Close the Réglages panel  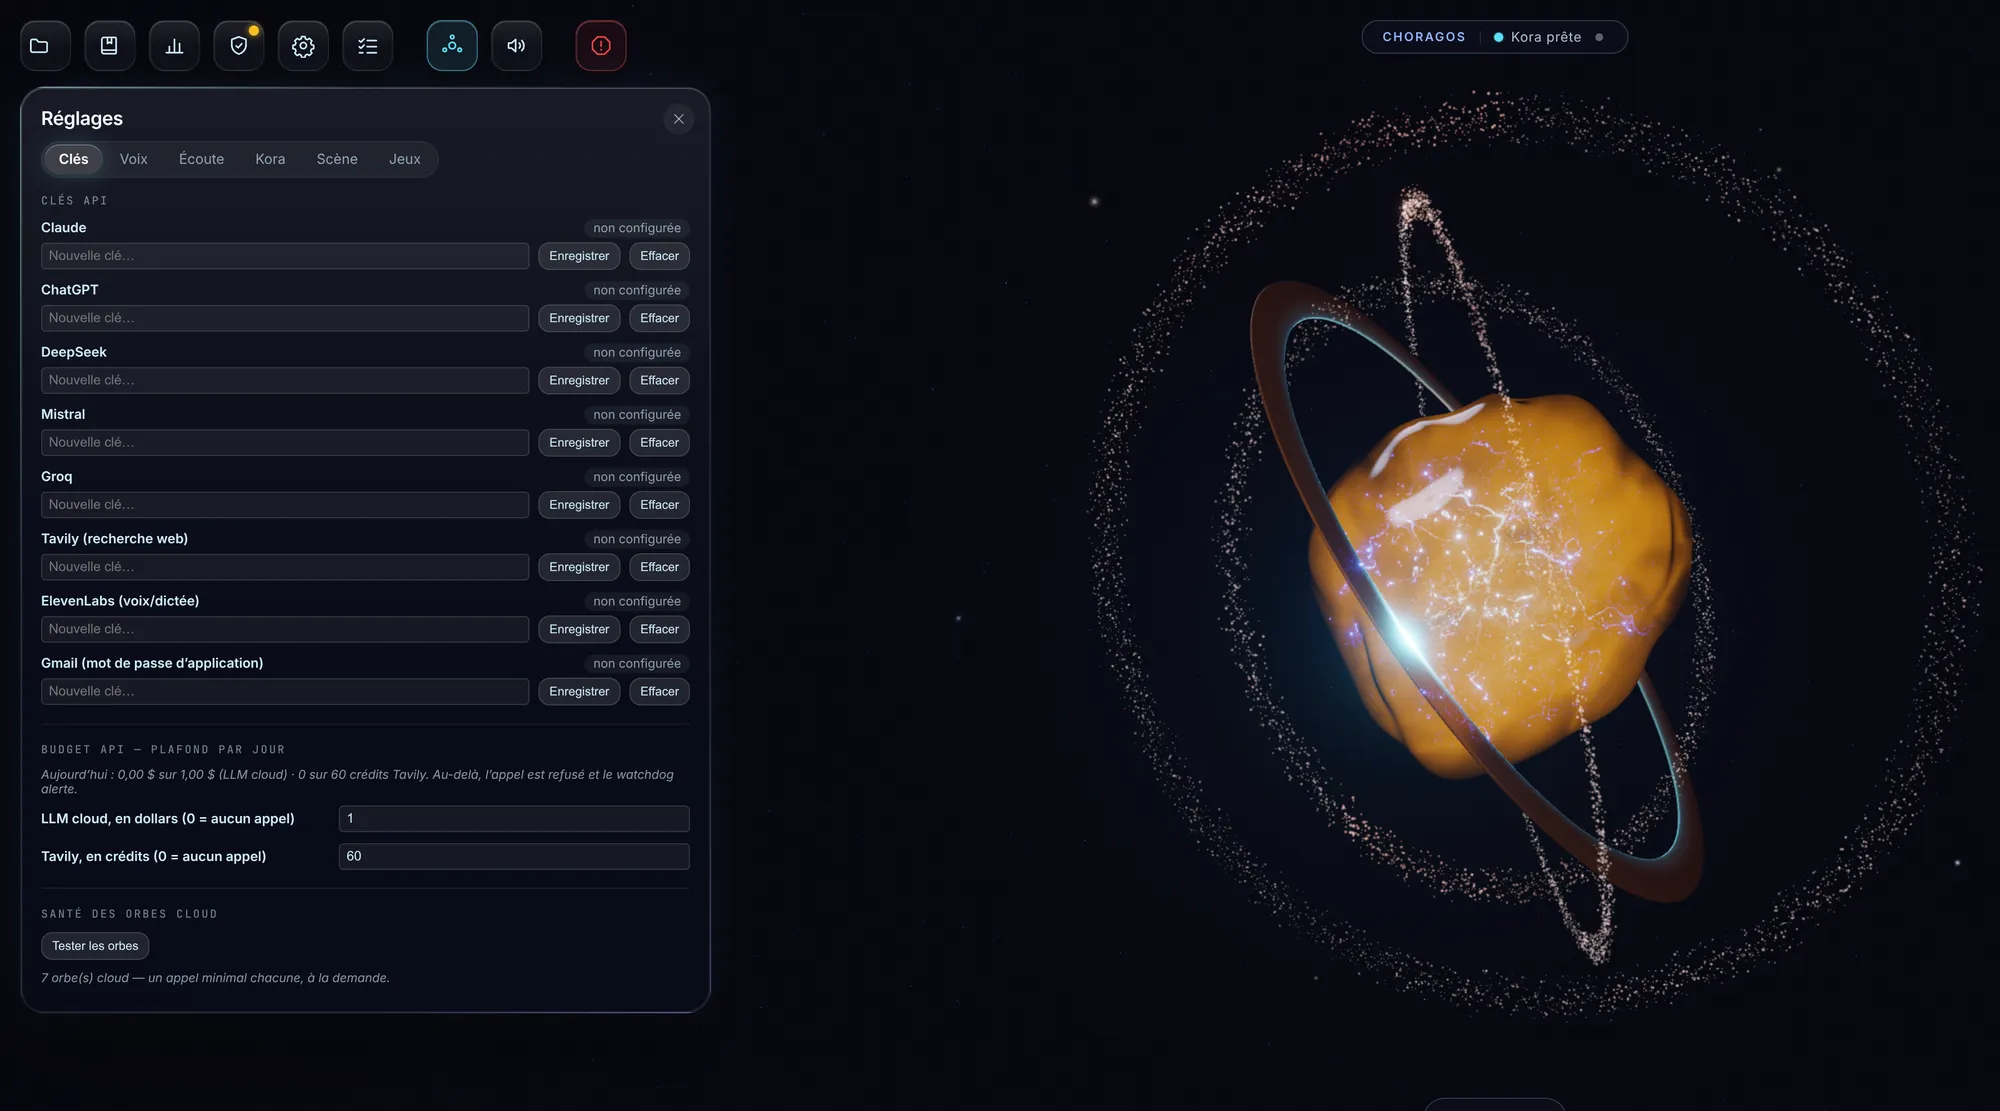[x=679, y=119]
